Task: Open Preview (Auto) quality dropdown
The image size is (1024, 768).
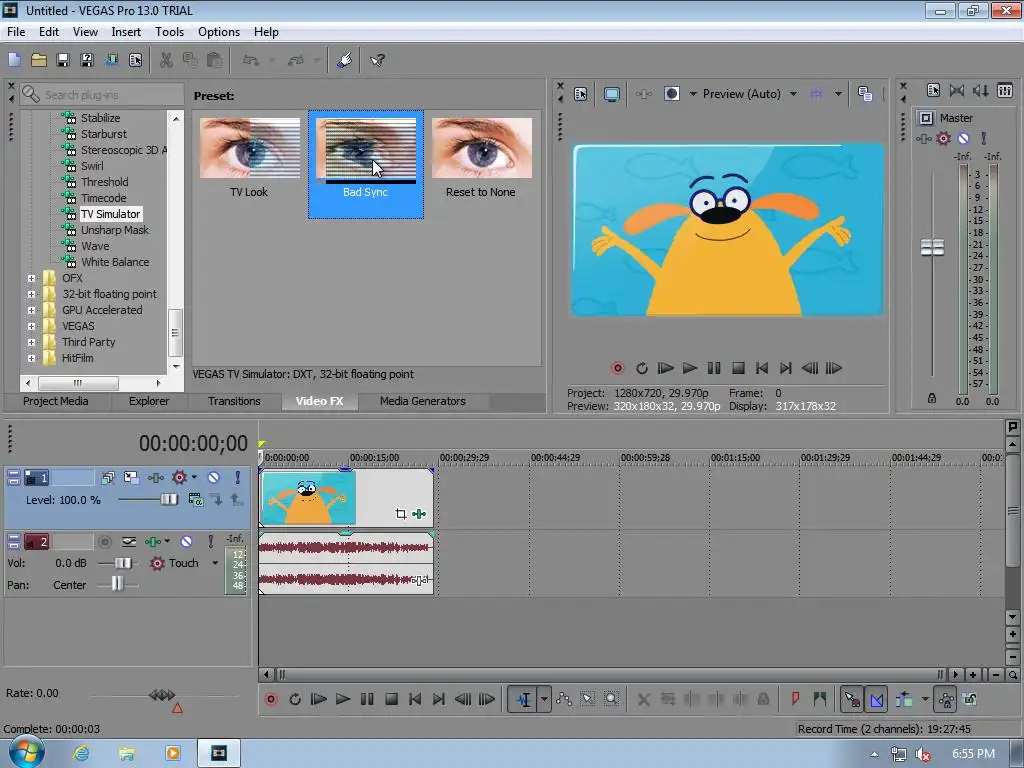Action: (x=793, y=94)
